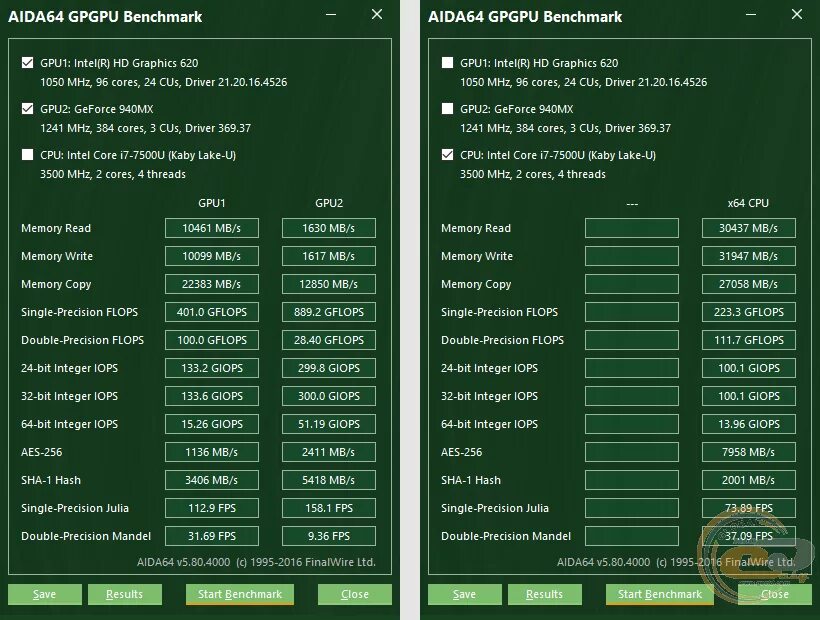Screen dimensions: 820x620
Task: Close left AIDA64 window via X icon
Action: (377, 15)
